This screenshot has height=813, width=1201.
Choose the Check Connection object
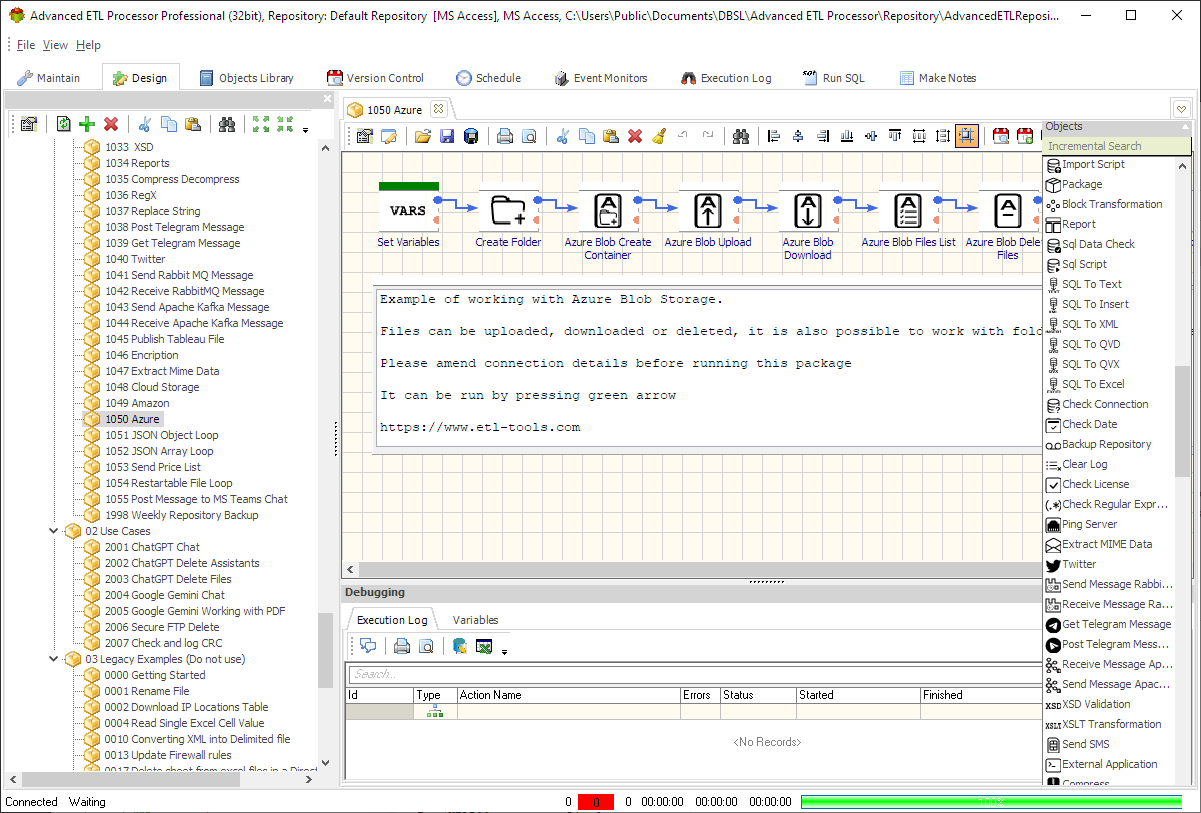click(x=1105, y=404)
